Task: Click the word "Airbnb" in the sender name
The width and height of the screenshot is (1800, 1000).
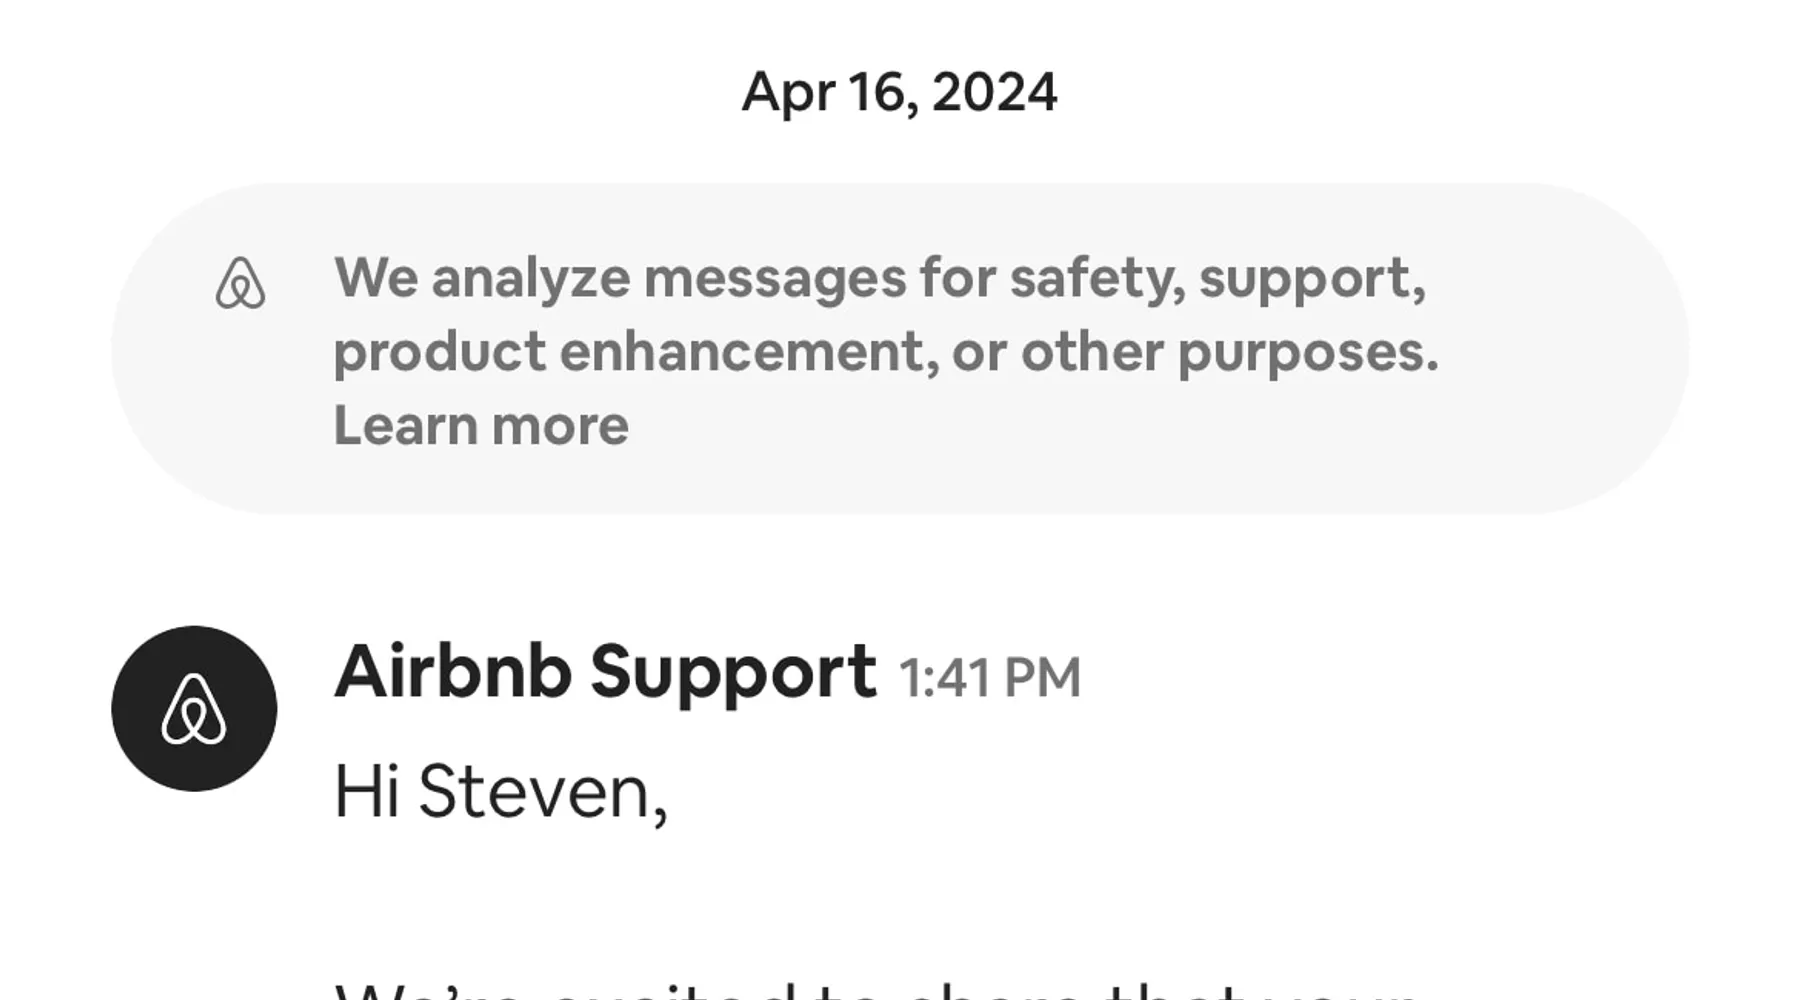Action: [x=453, y=671]
